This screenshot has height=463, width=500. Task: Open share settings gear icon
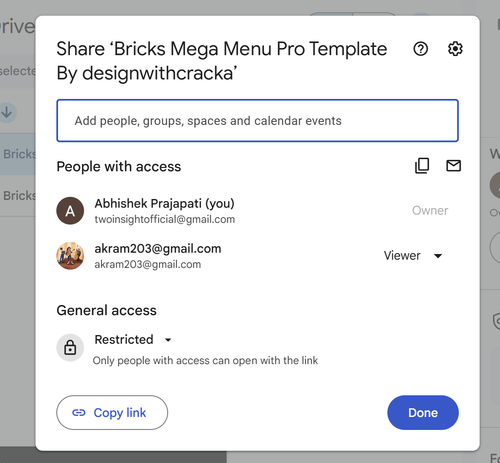click(455, 49)
